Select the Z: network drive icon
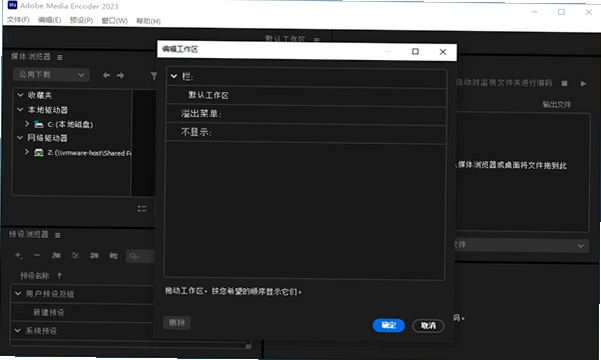 pyautogui.click(x=38, y=153)
